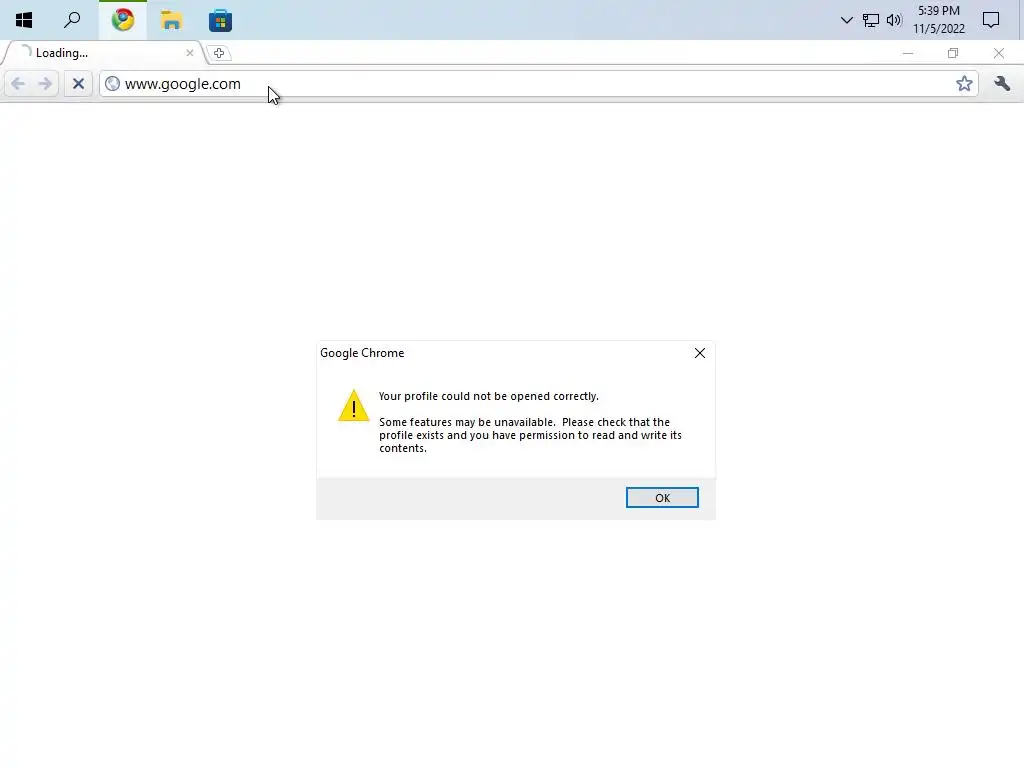Bookmark this page with the star

tap(964, 84)
